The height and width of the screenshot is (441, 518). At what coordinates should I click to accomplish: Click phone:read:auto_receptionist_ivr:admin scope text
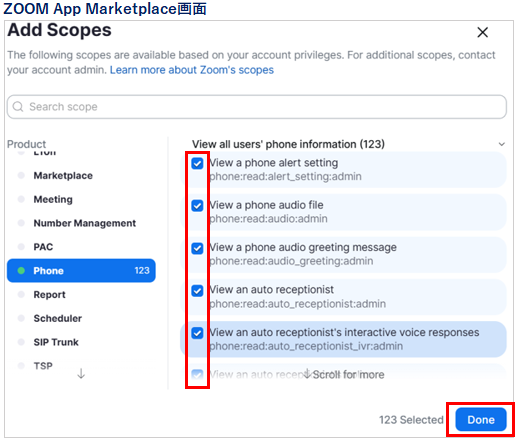(306, 346)
